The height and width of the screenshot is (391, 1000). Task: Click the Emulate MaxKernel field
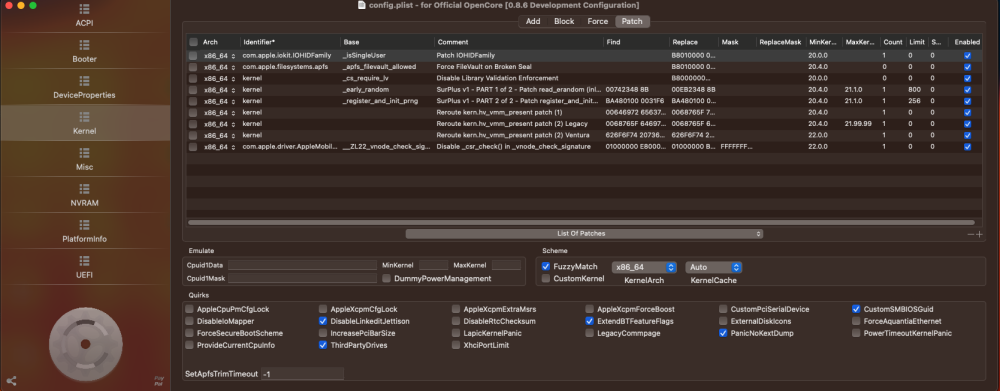506,265
